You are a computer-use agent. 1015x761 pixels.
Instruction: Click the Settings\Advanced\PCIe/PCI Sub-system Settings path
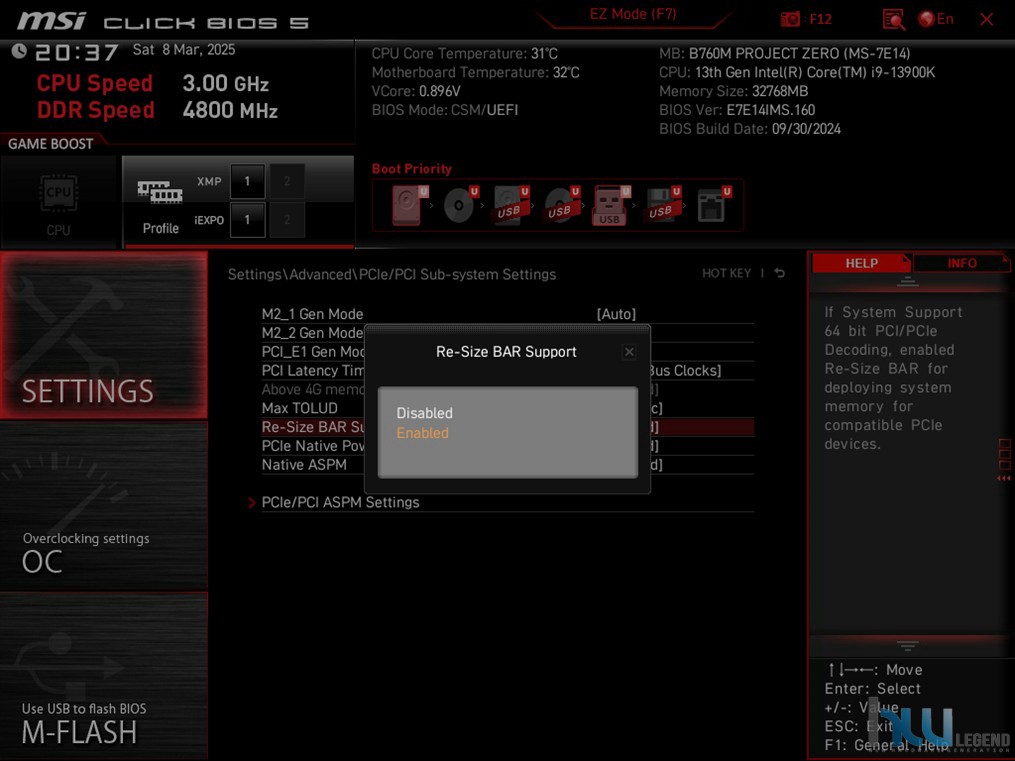click(x=392, y=274)
